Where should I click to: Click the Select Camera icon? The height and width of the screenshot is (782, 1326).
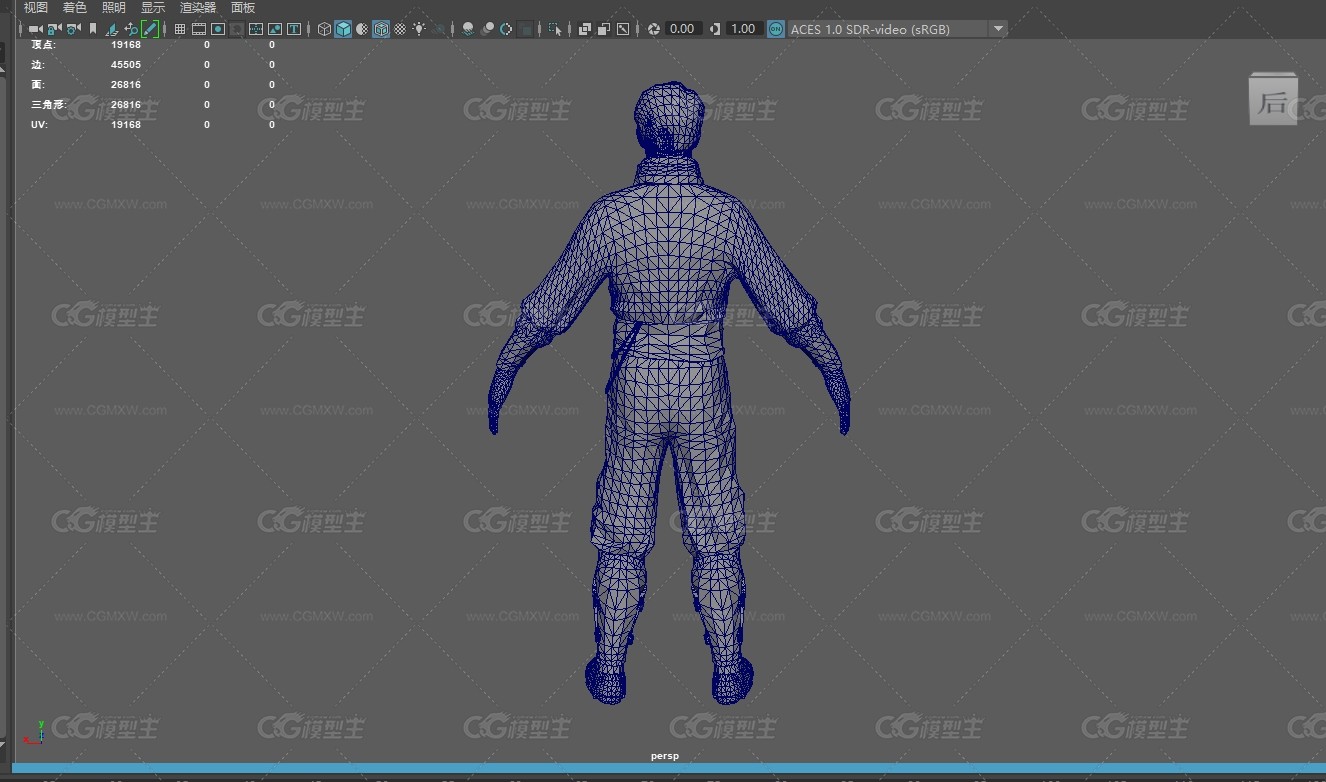tap(35, 29)
